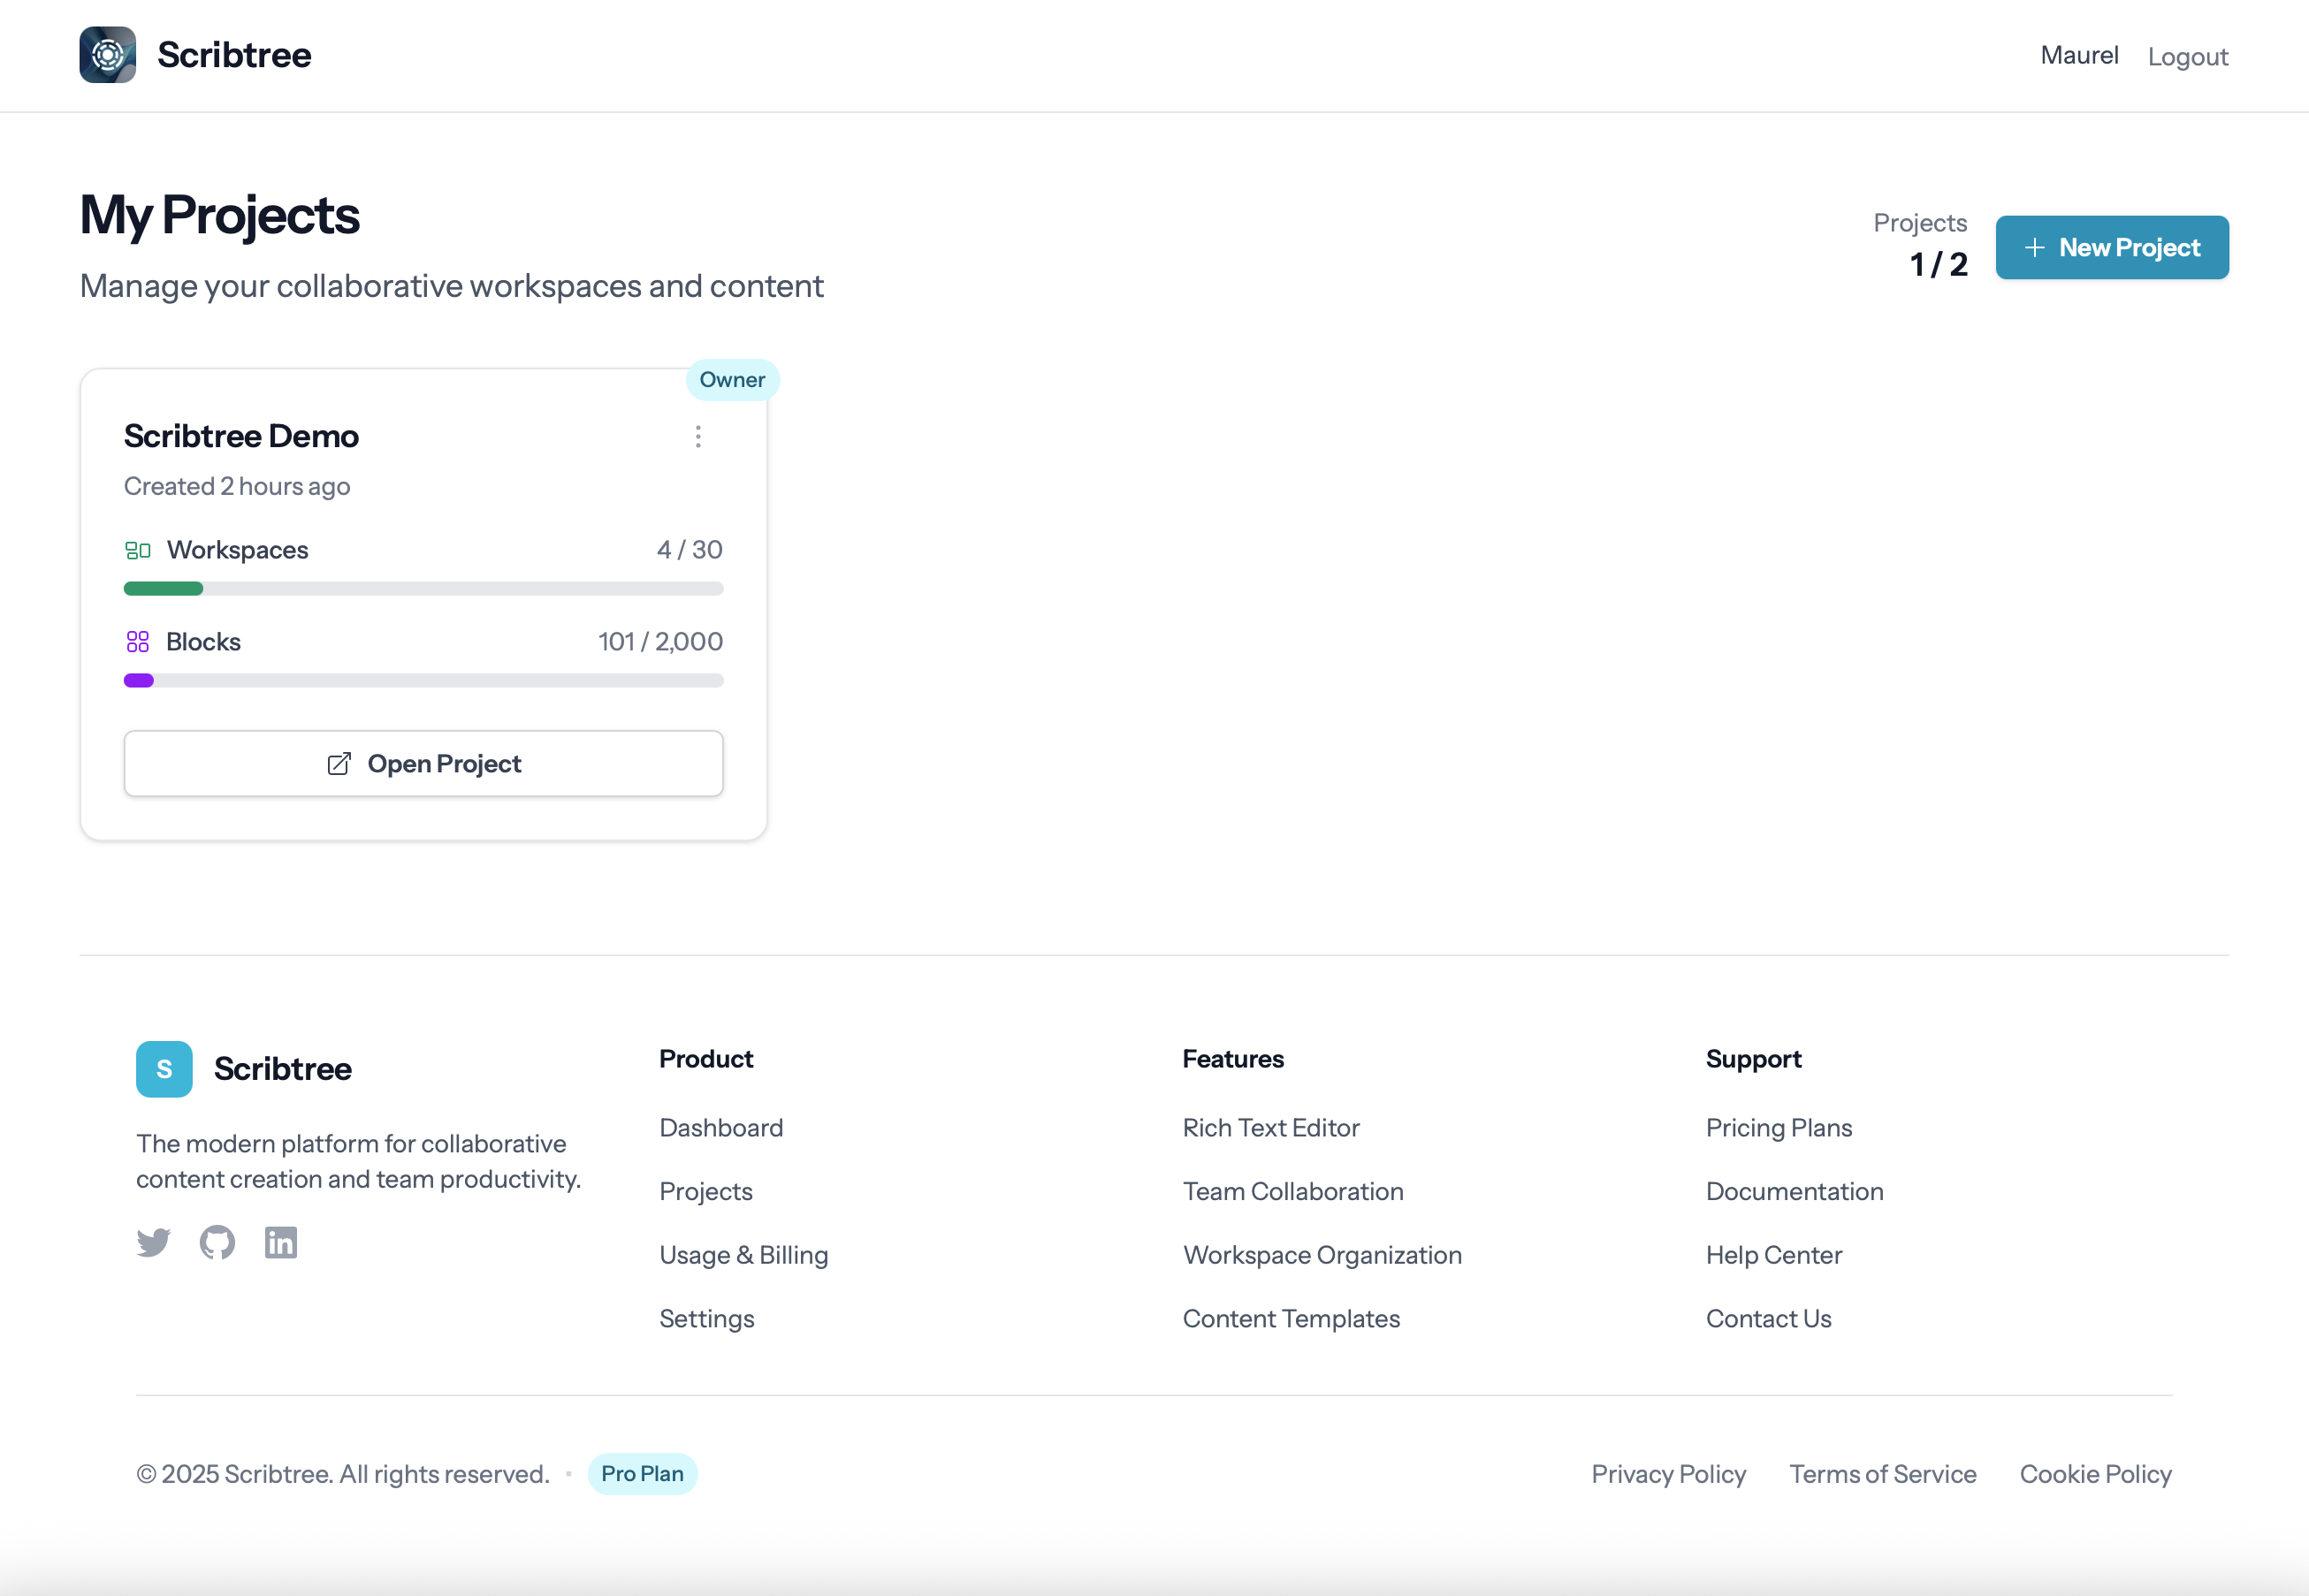Click the footer Scribtree S logo
This screenshot has width=2309, height=1596.
(164, 1069)
